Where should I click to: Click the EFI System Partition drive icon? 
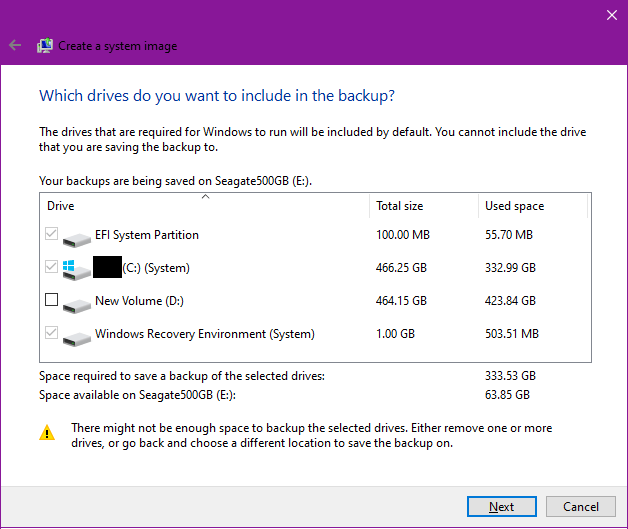(76, 238)
